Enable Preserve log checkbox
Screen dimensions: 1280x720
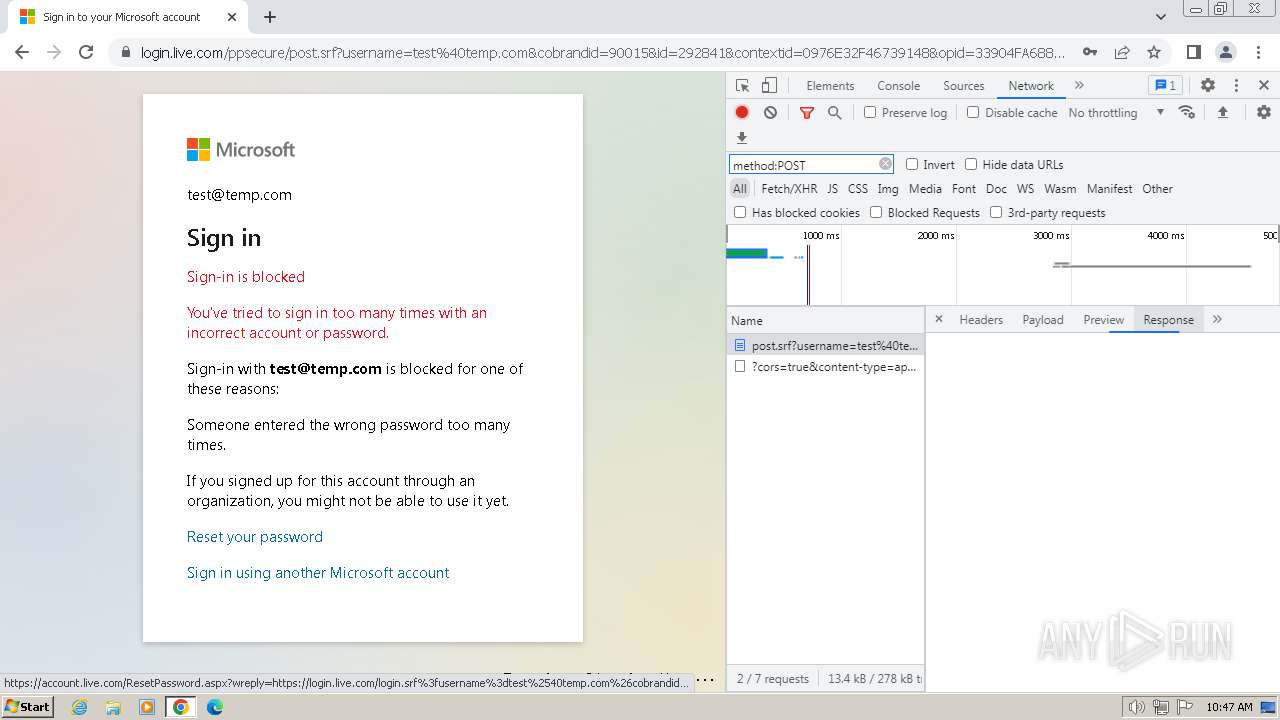coord(870,112)
